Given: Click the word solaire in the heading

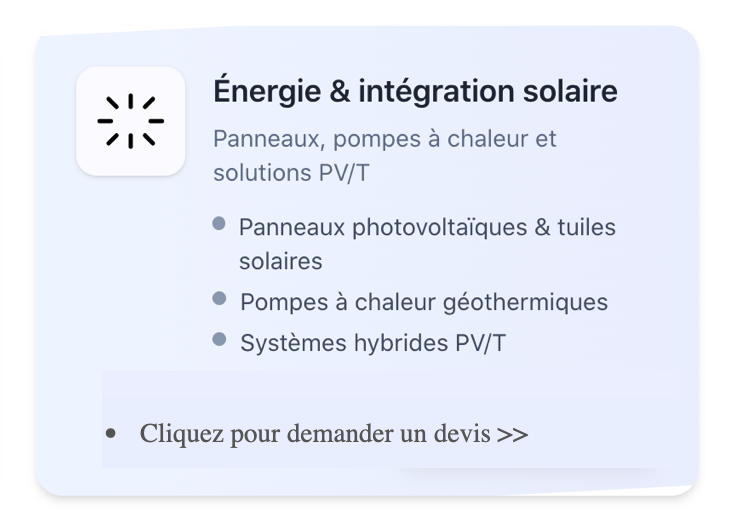Looking at the screenshot, I should tap(570, 92).
